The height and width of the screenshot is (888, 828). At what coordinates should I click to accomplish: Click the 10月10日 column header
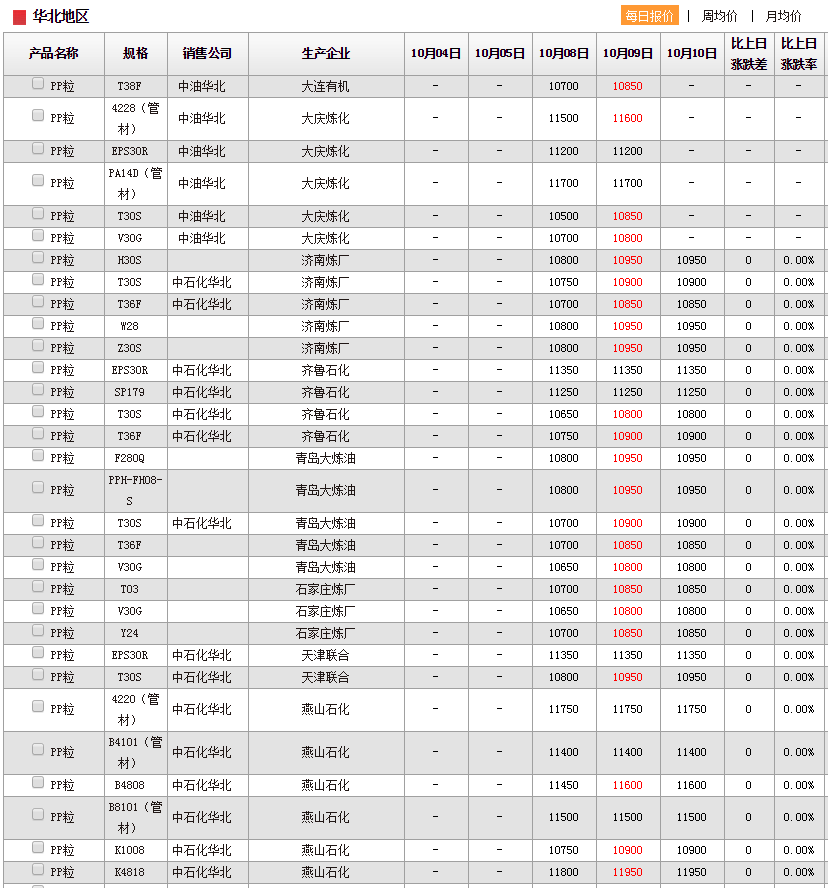(692, 54)
